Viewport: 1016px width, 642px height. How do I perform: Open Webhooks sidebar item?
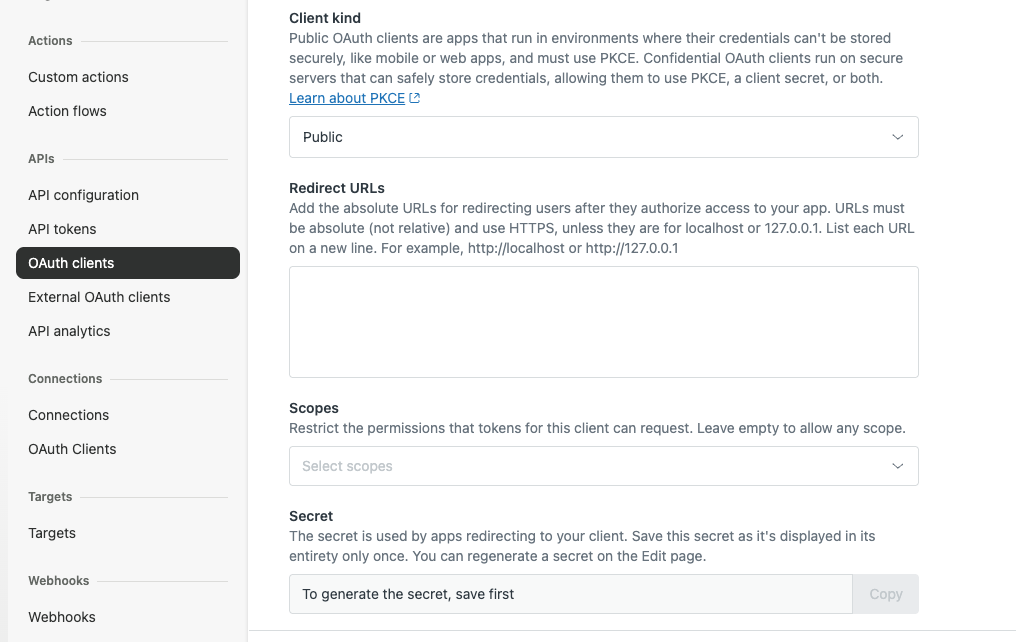coord(62,617)
